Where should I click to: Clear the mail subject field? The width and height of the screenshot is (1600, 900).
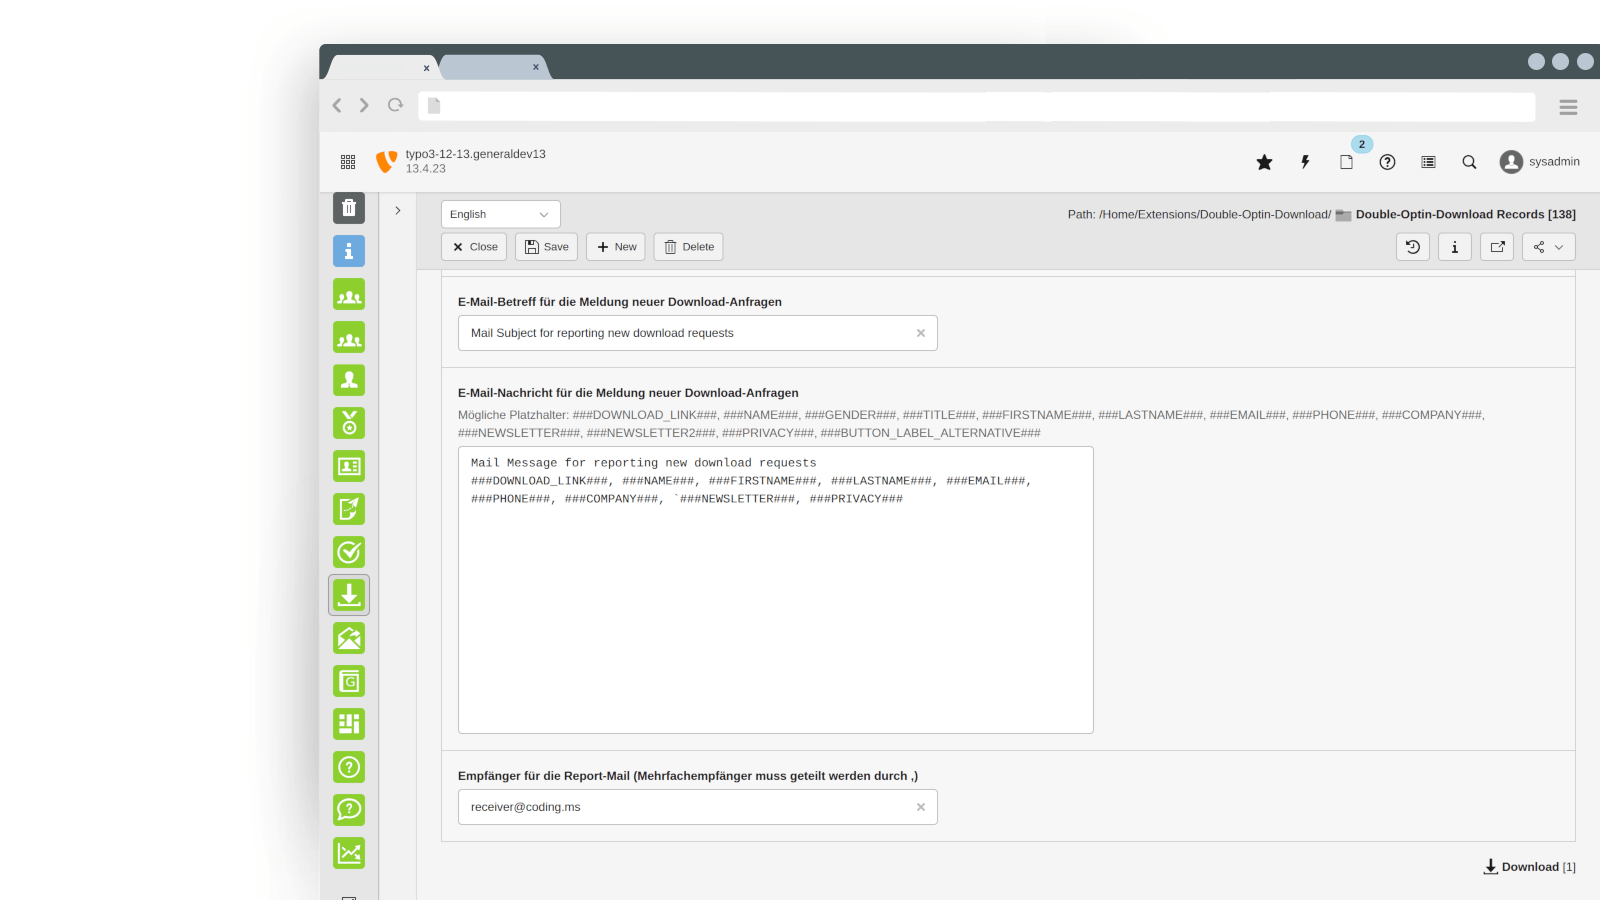pyautogui.click(x=921, y=333)
